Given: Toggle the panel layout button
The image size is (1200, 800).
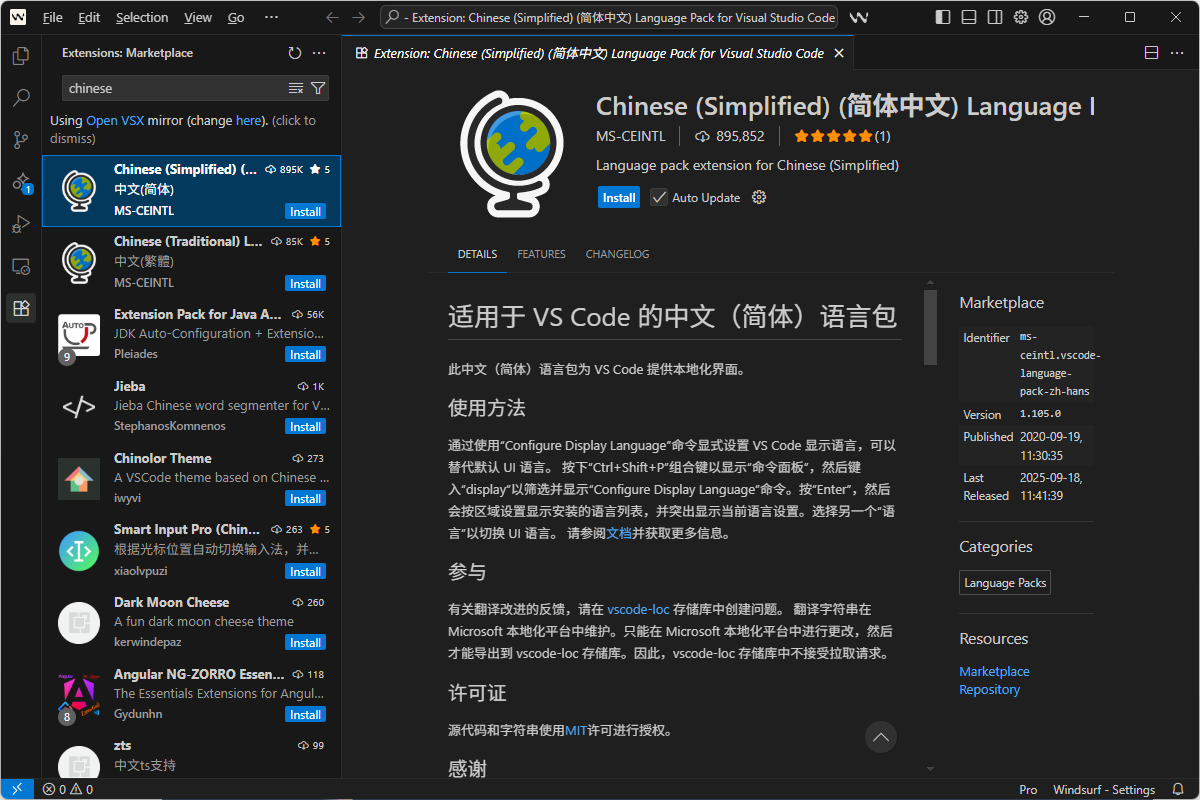Looking at the screenshot, I should (969, 17).
